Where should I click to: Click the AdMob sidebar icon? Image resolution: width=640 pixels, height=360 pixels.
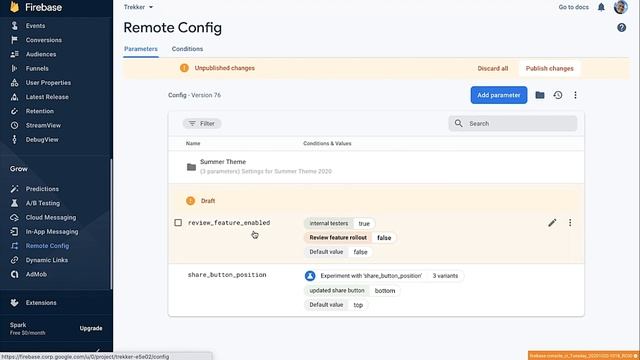coord(14,274)
